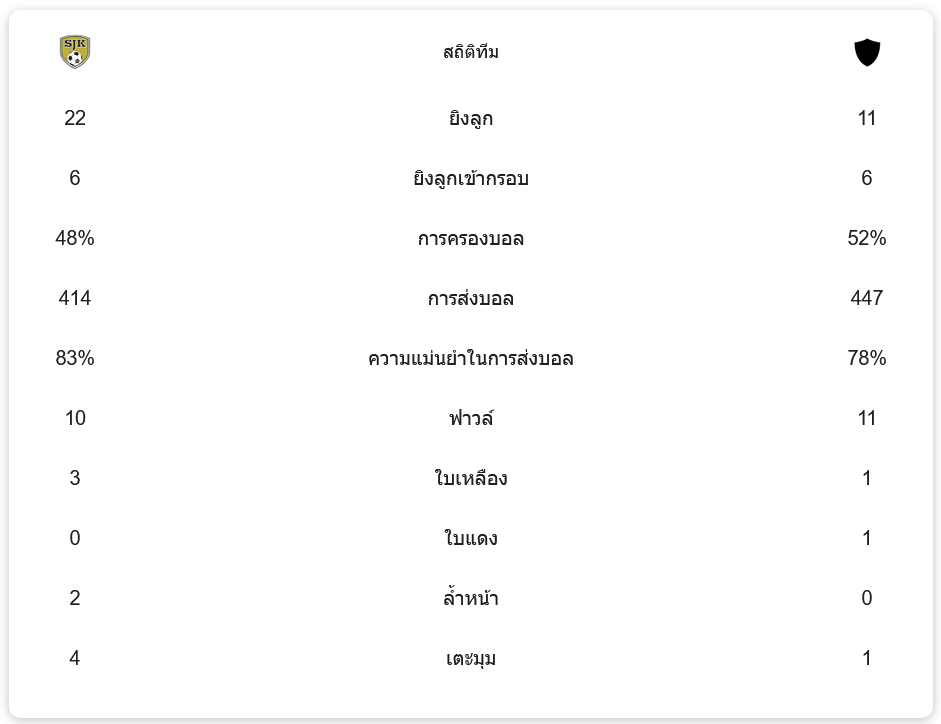Click the home team's 22 shots value

click(74, 118)
